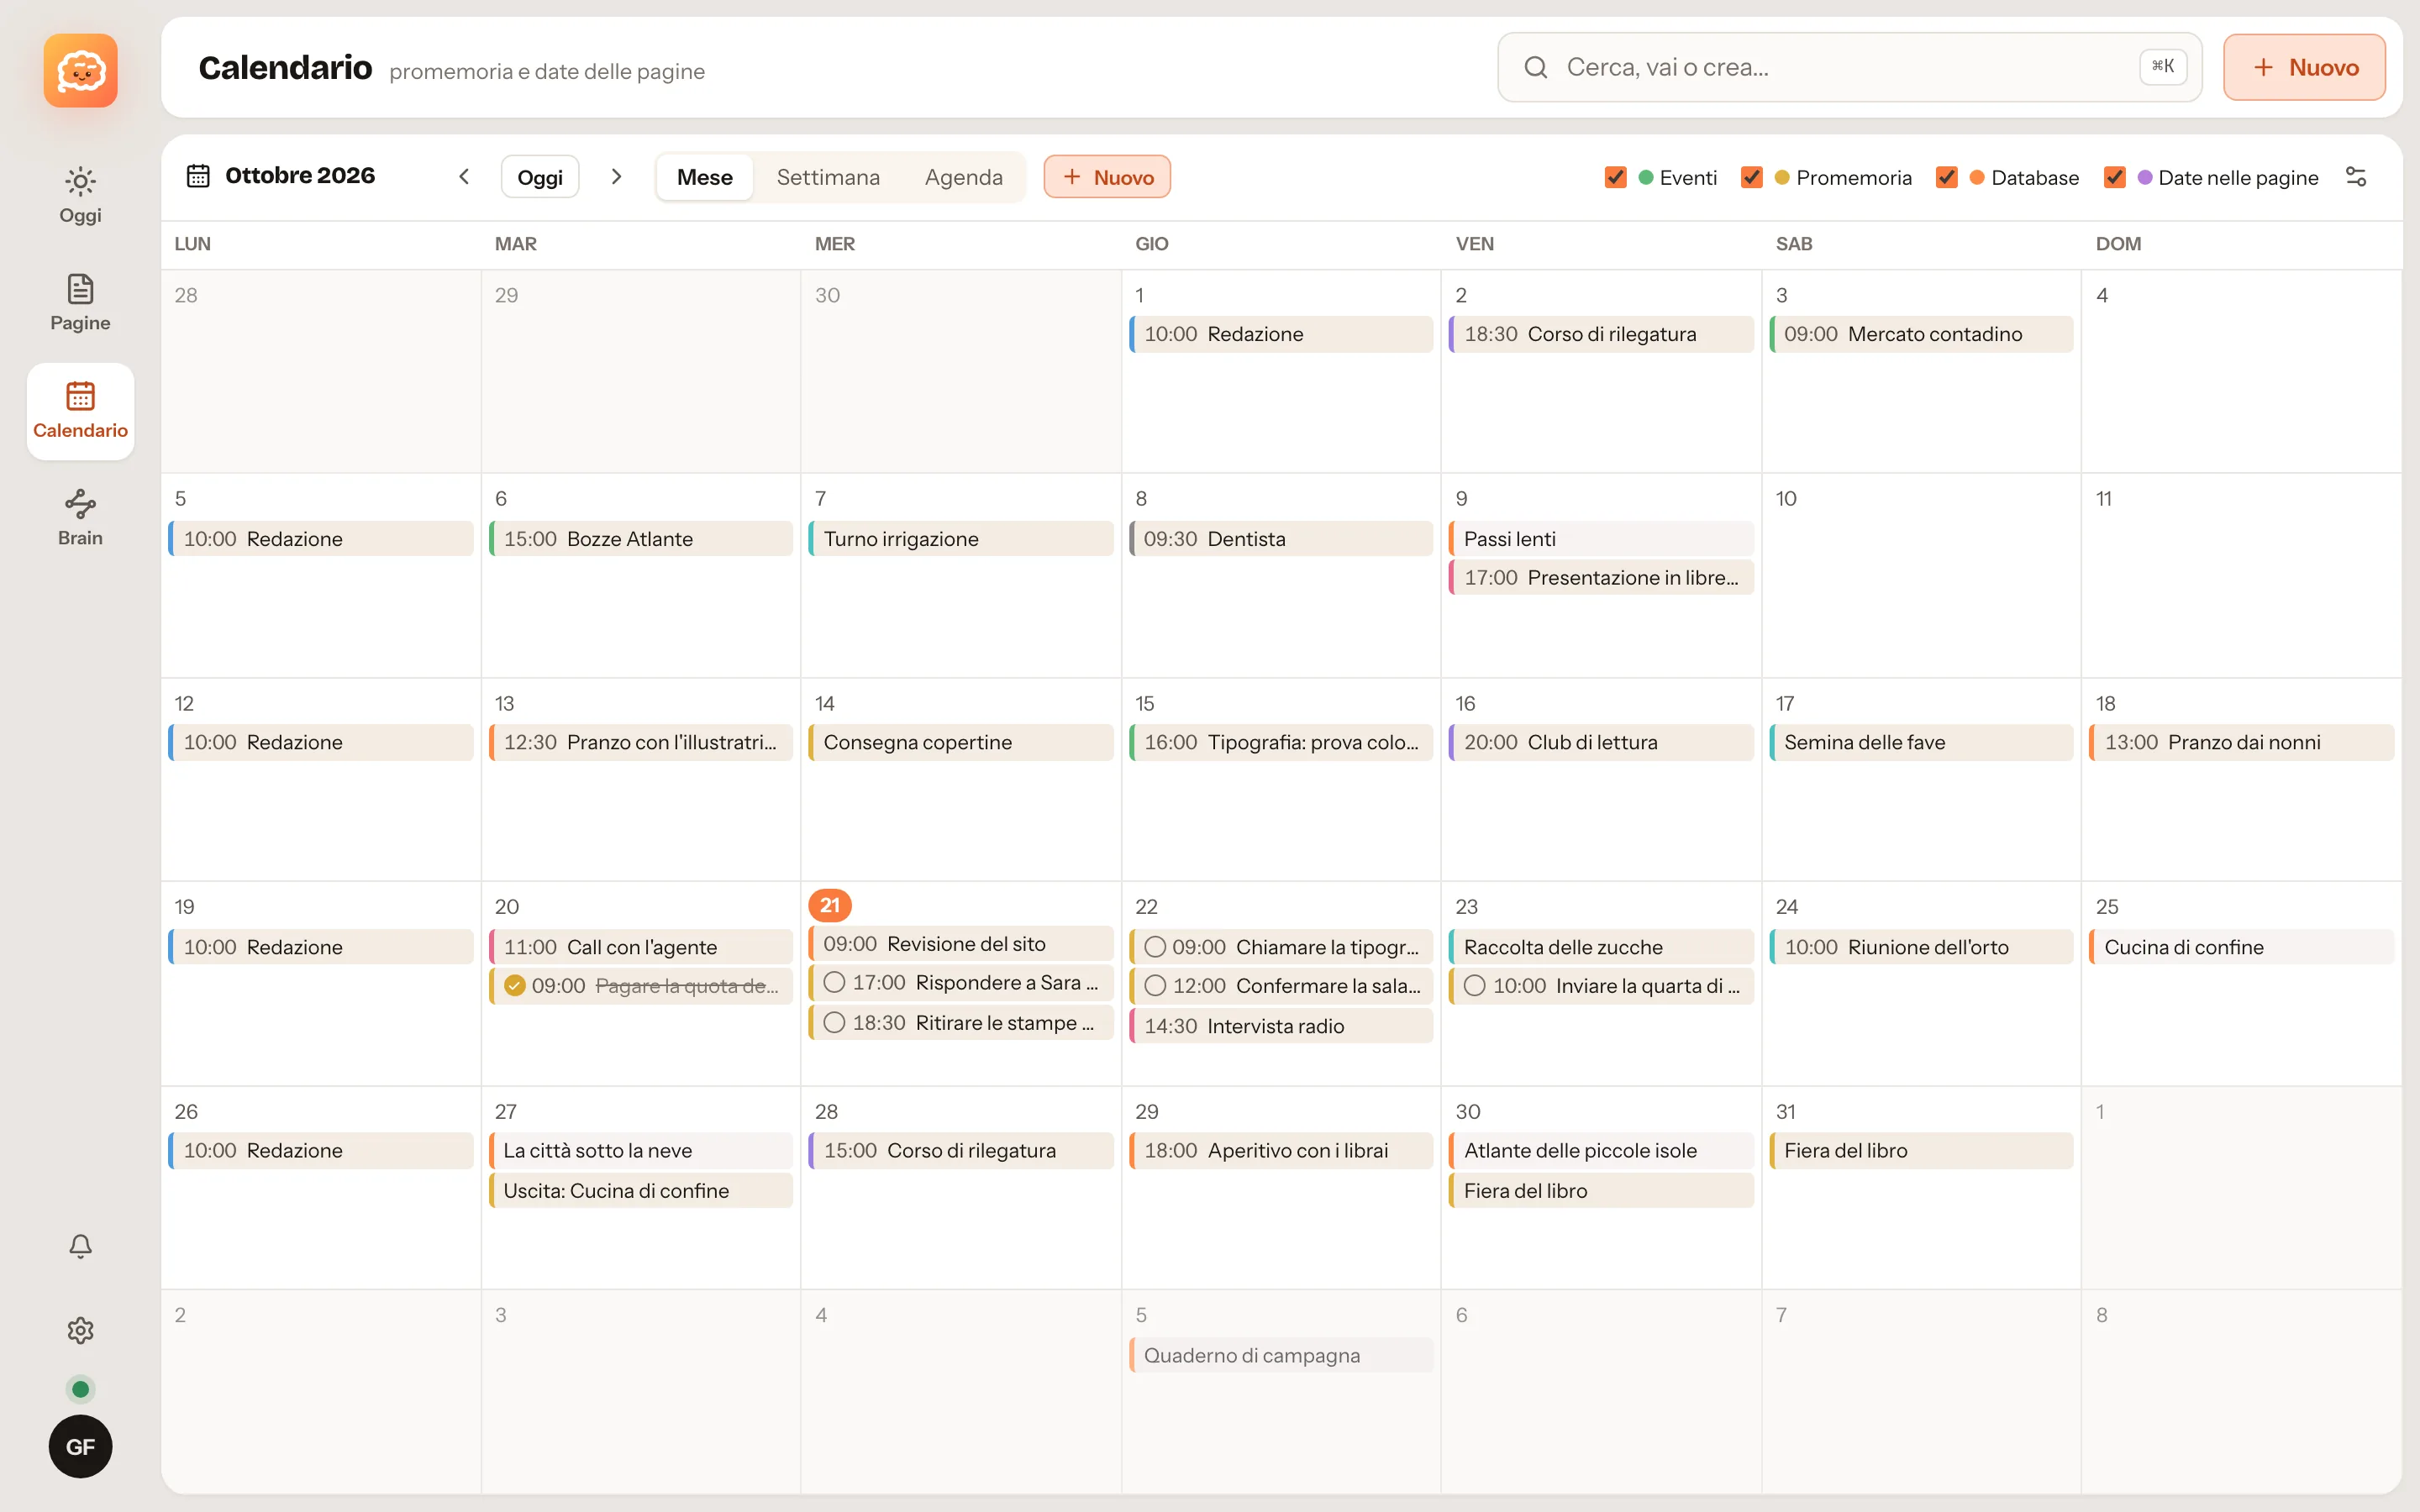The height and width of the screenshot is (1512, 2420).
Task: Switch to the Settimana view tab
Action: [828, 177]
